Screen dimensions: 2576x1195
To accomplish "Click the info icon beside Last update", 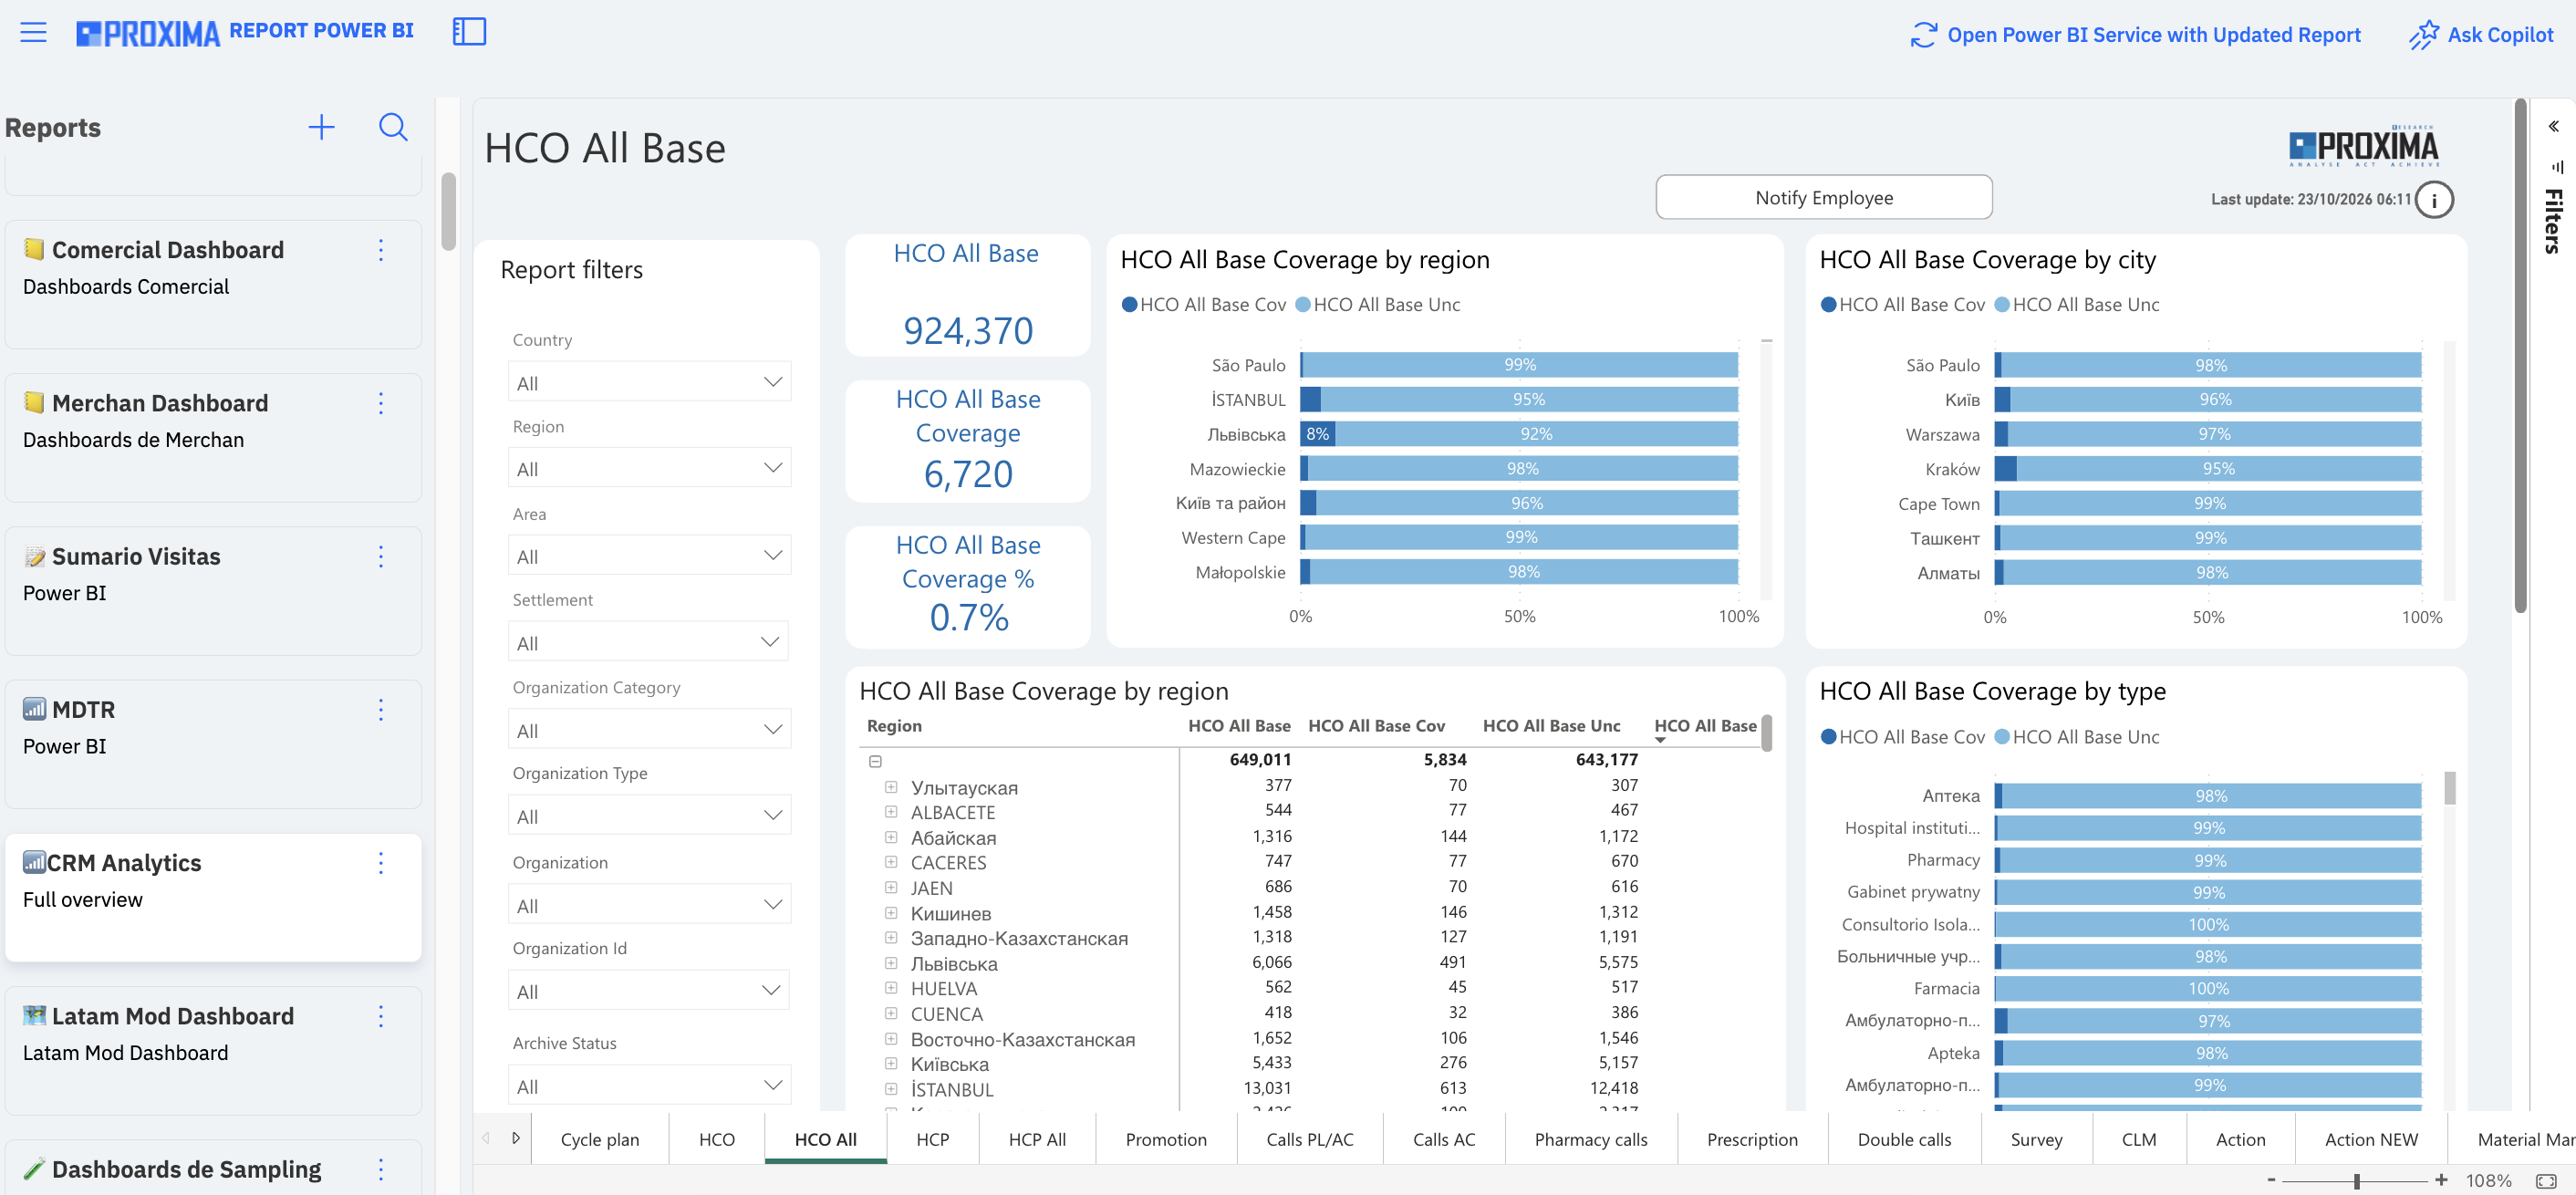I will [2433, 200].
